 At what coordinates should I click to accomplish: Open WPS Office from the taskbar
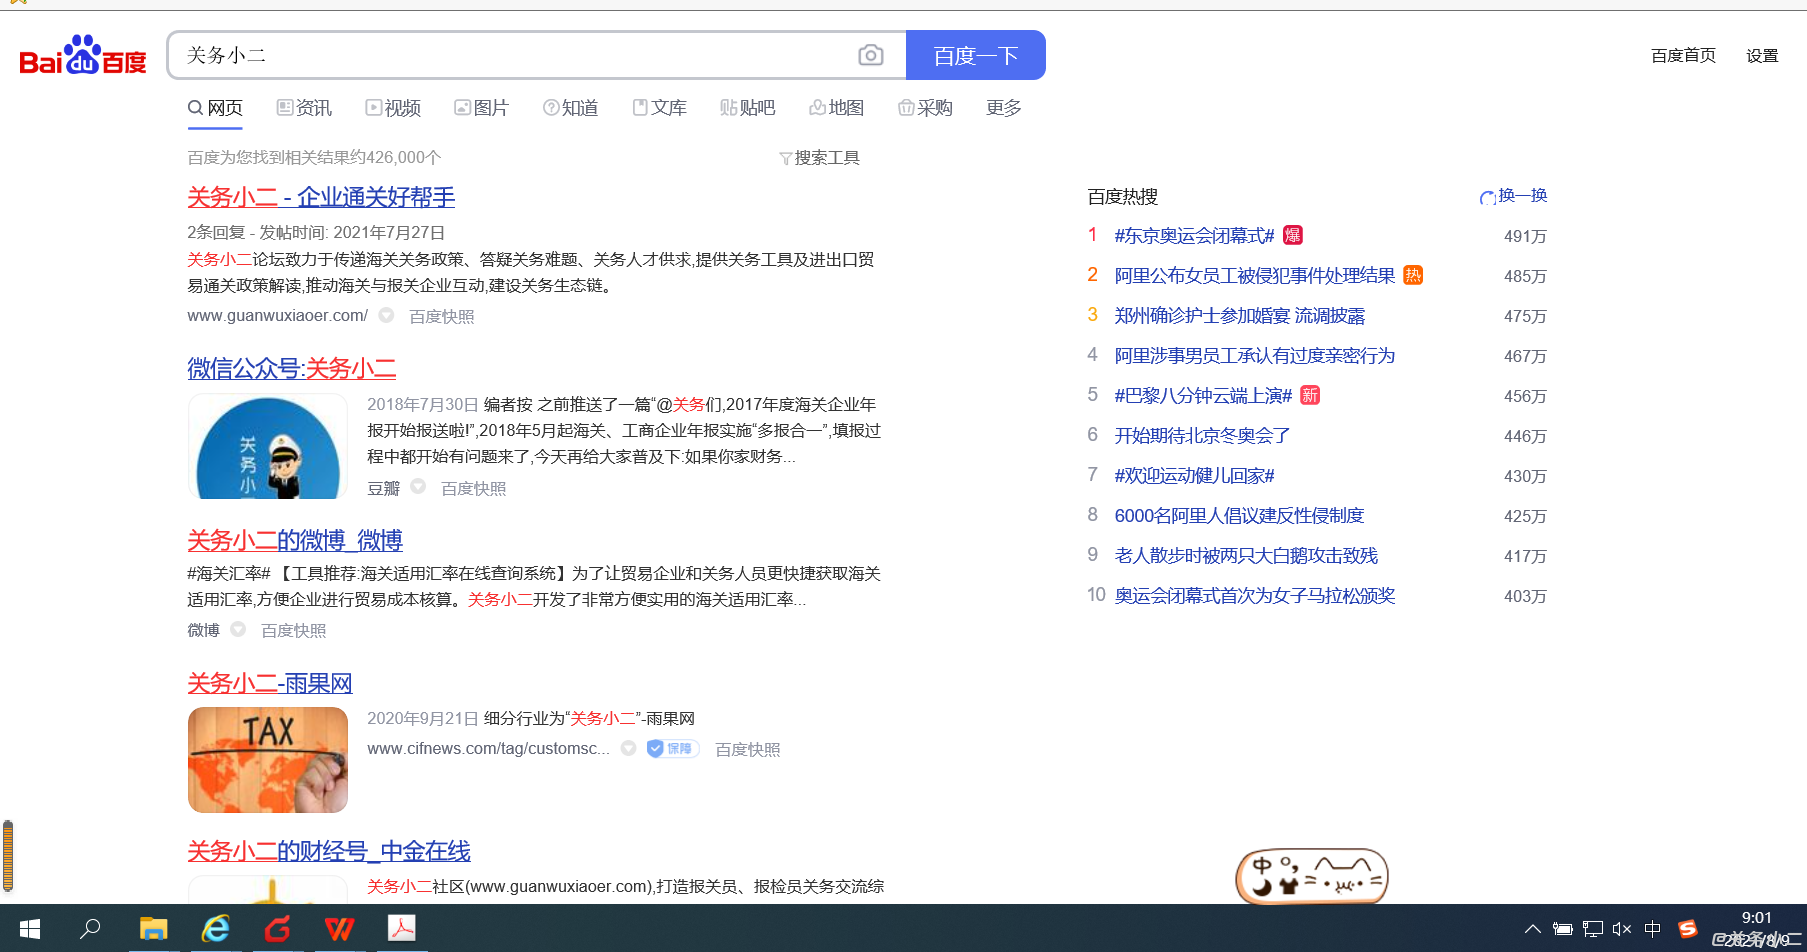click(x=339, y=929)
